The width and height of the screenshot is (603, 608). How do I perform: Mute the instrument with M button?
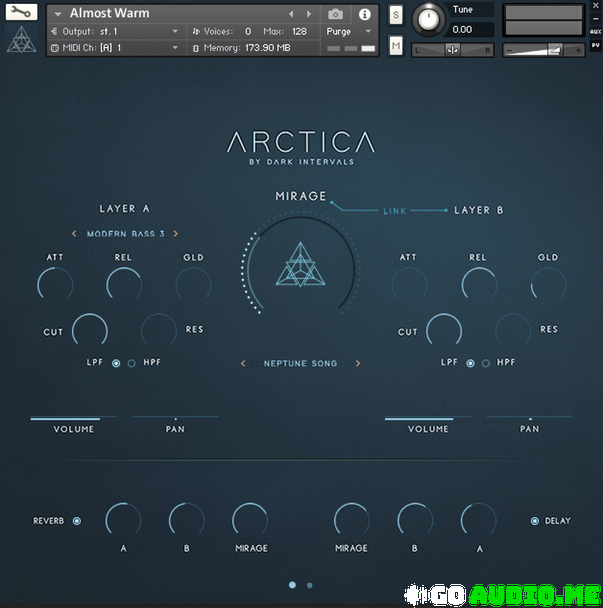[x=396, y=45]
